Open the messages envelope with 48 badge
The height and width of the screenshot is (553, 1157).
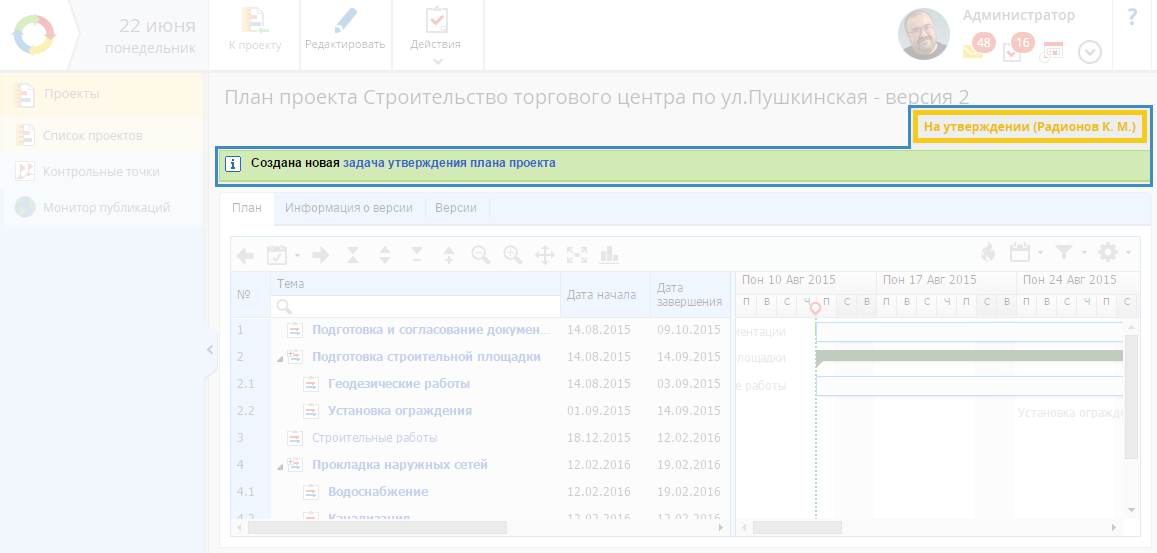point(972,50)
